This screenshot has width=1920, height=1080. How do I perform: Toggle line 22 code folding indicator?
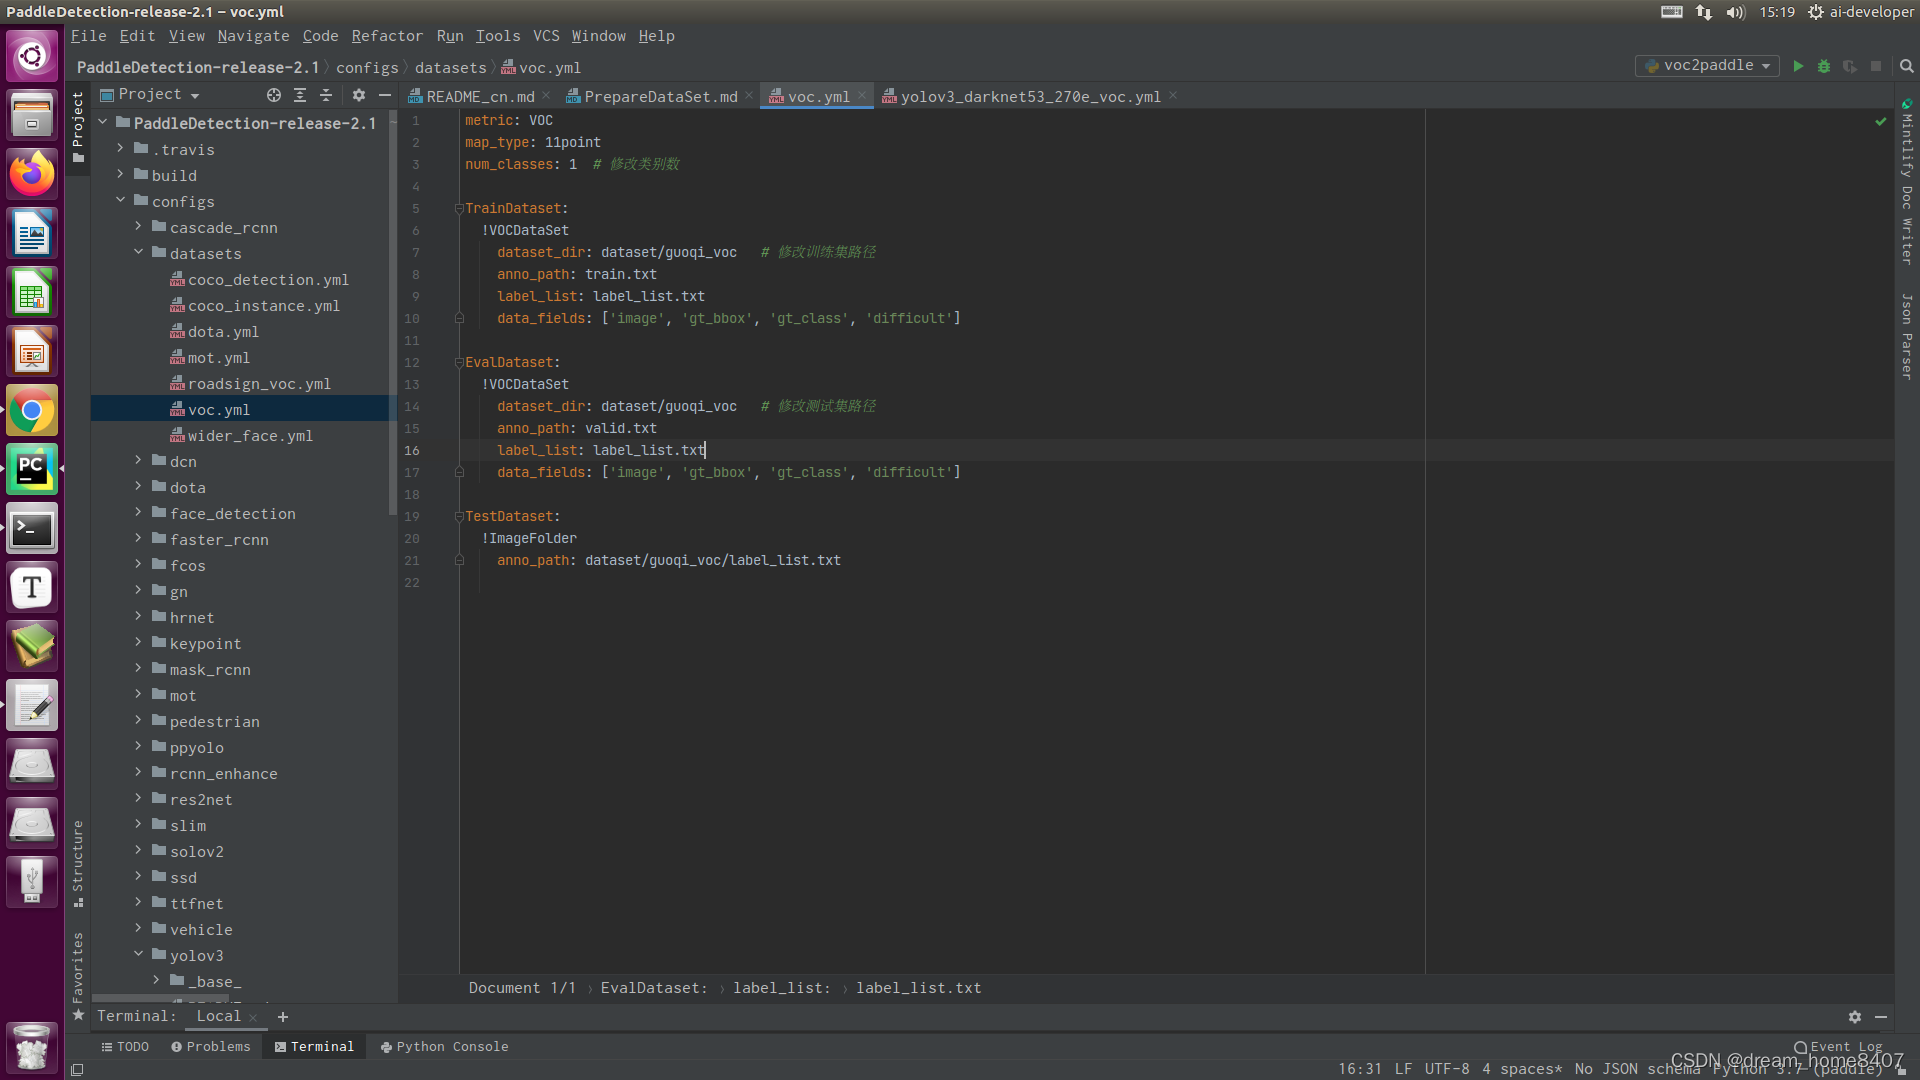tap(459, 582)
